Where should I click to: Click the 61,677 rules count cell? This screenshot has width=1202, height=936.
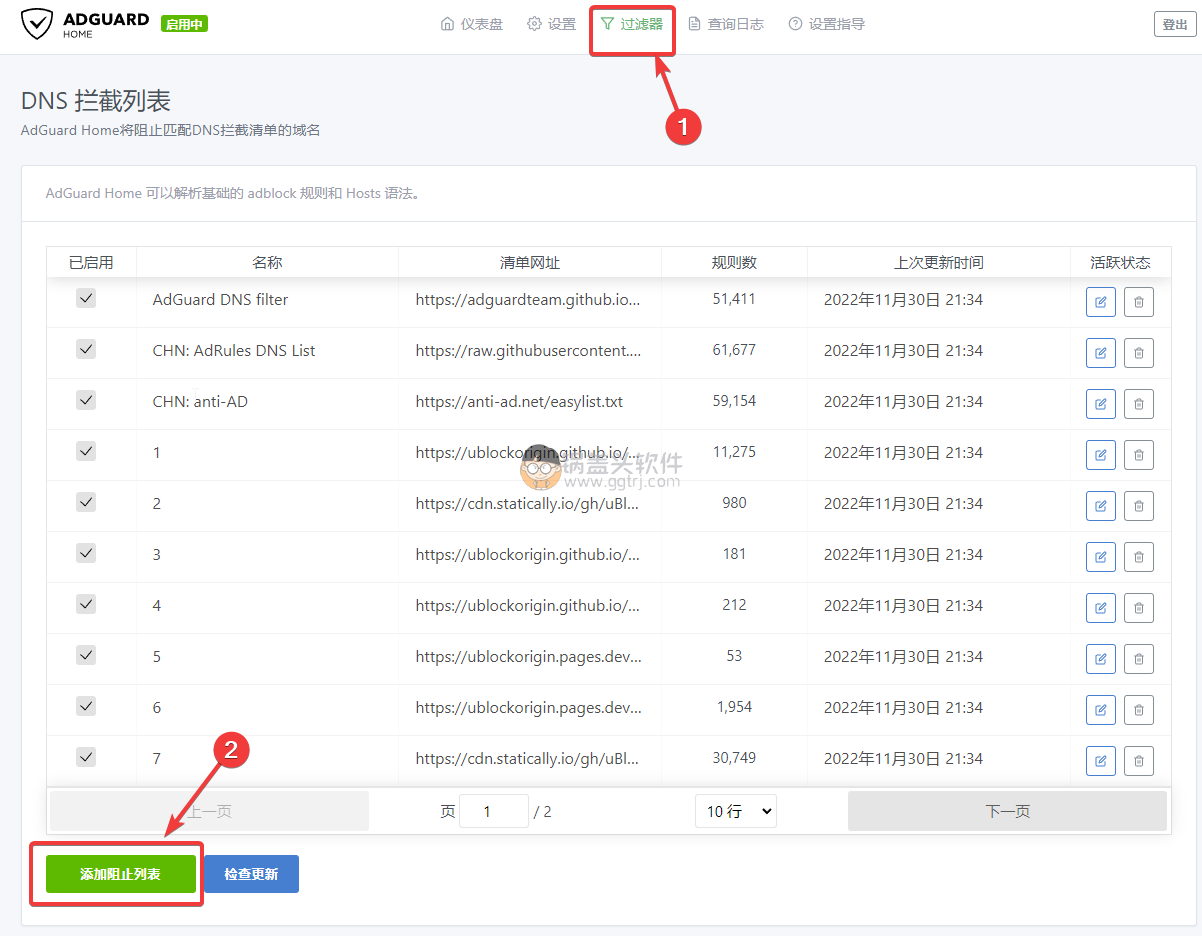(x=734, y=350)
